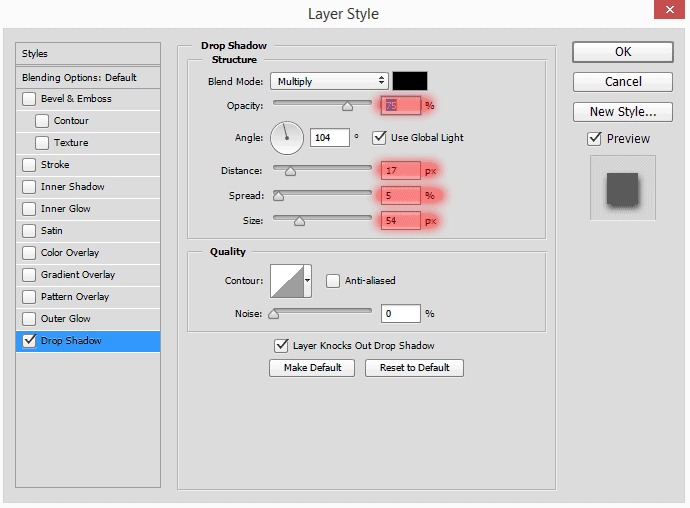Enable the Bevel & Emboss checkbox
690x508 pixels.
tap(29, 99)
